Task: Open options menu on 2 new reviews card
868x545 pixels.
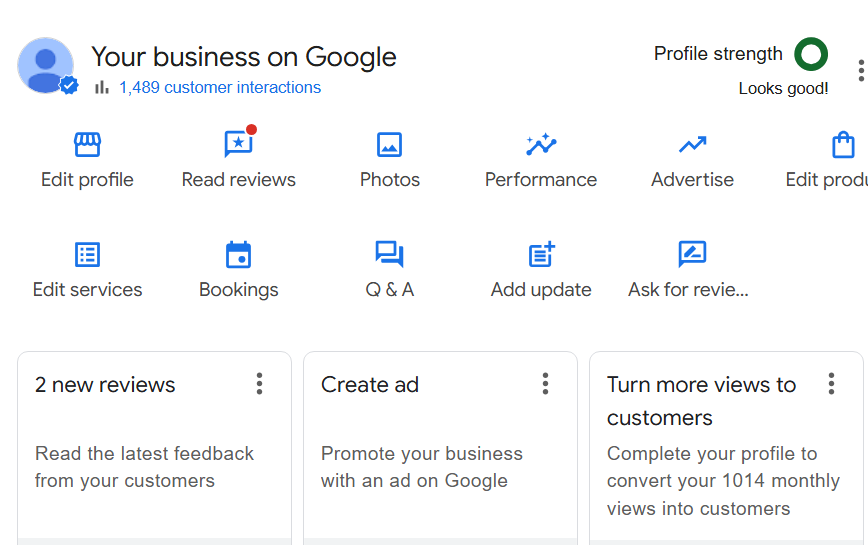Action: click(x=259, y=384)
